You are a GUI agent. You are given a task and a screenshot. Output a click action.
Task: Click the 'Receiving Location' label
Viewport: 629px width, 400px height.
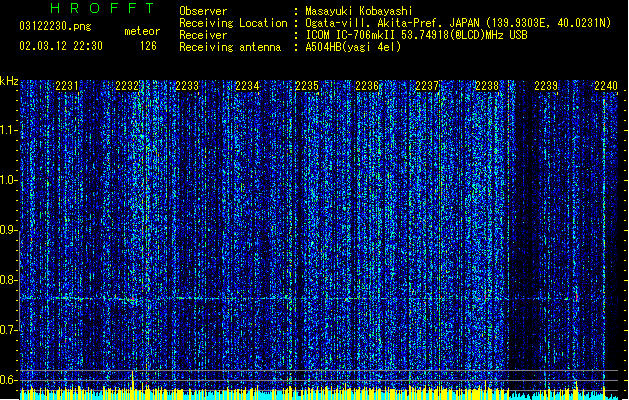[x=233, y=23]
